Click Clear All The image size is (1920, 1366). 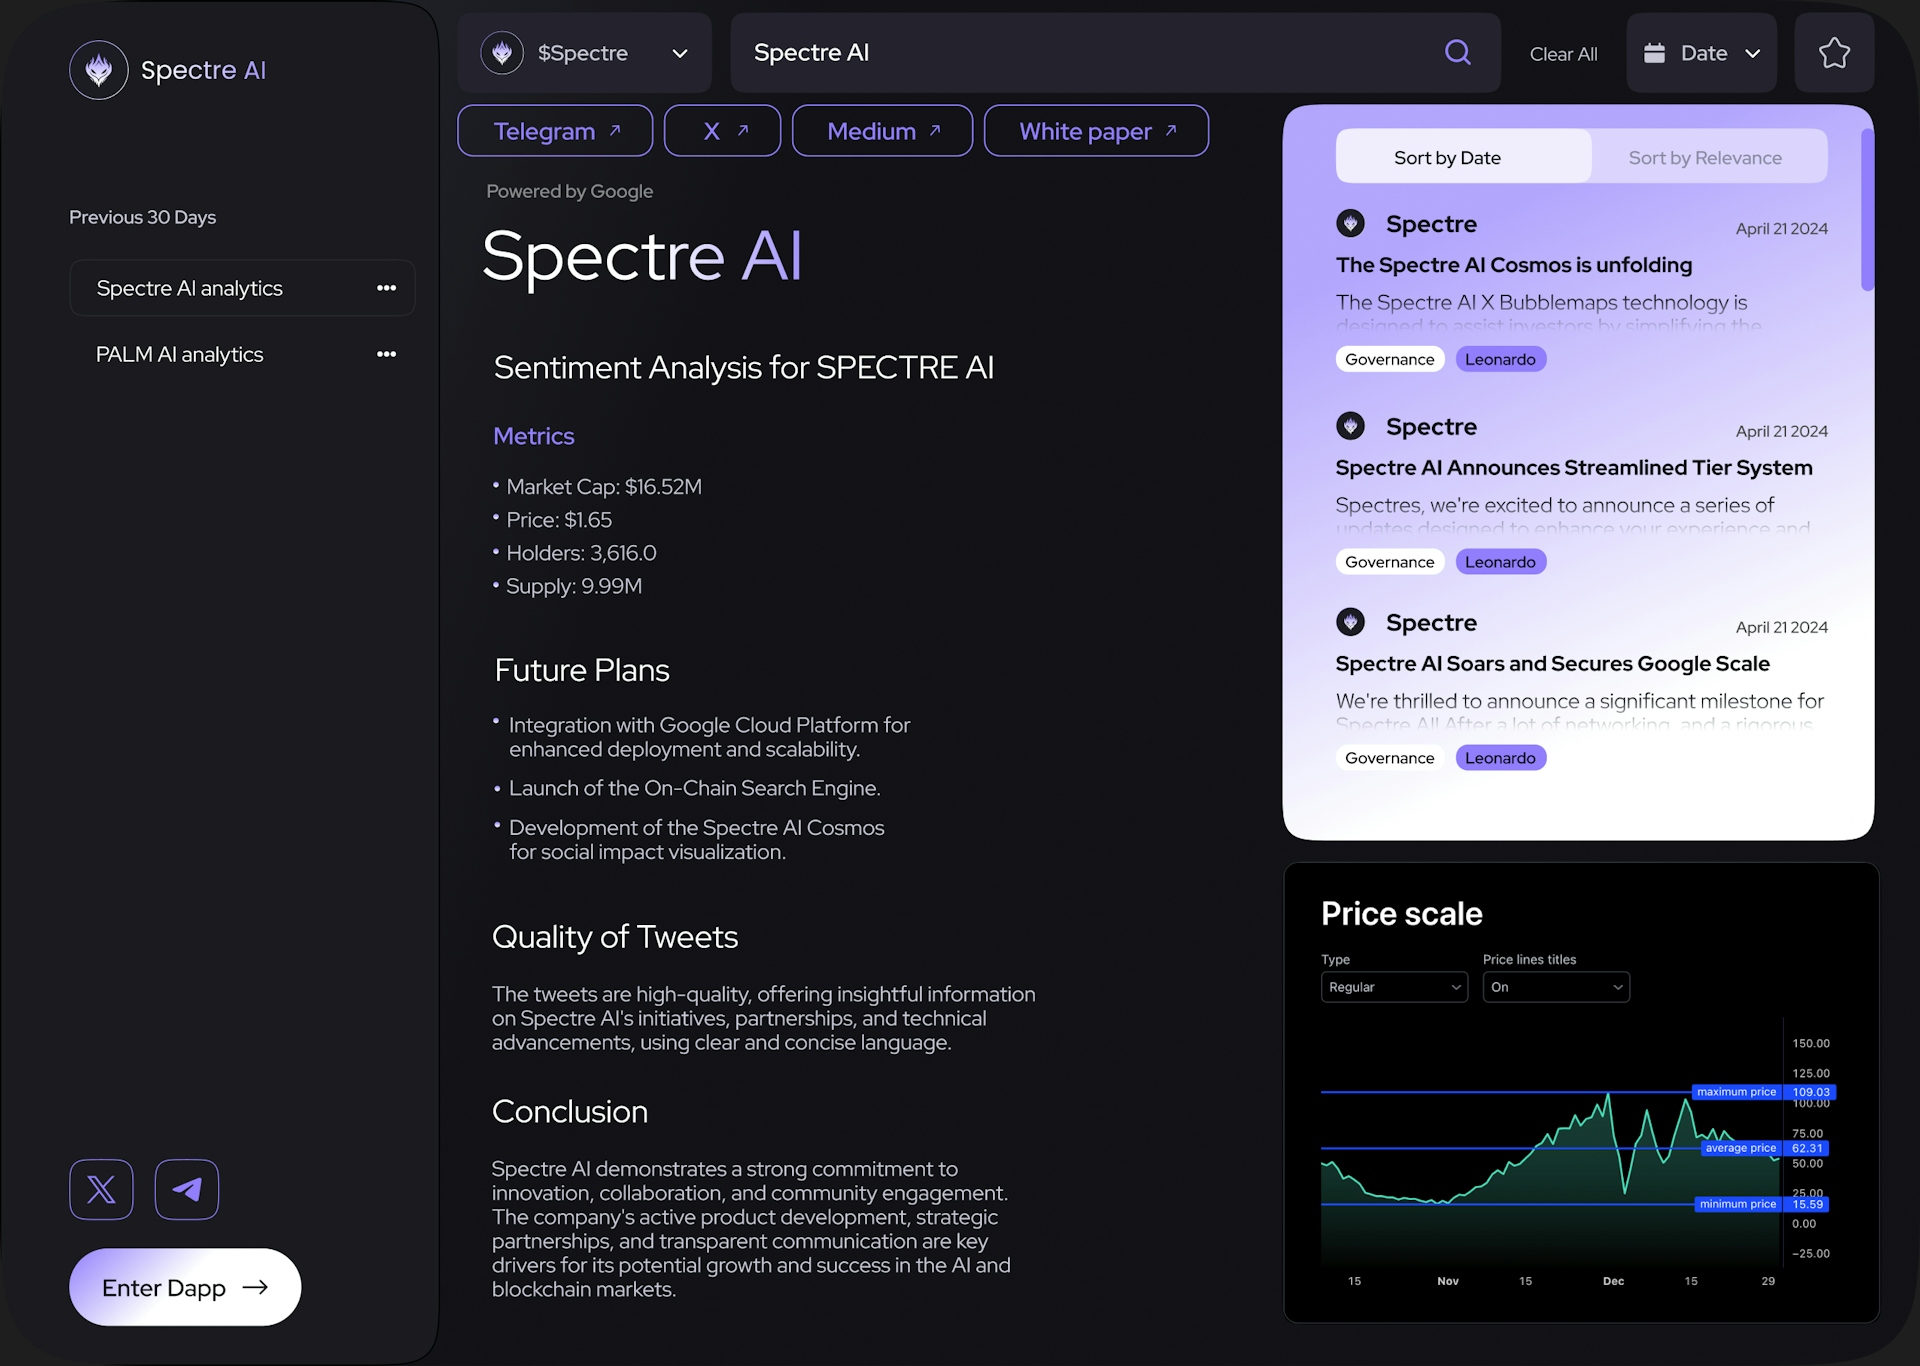pyautogui.click(x=1563, y=54)
